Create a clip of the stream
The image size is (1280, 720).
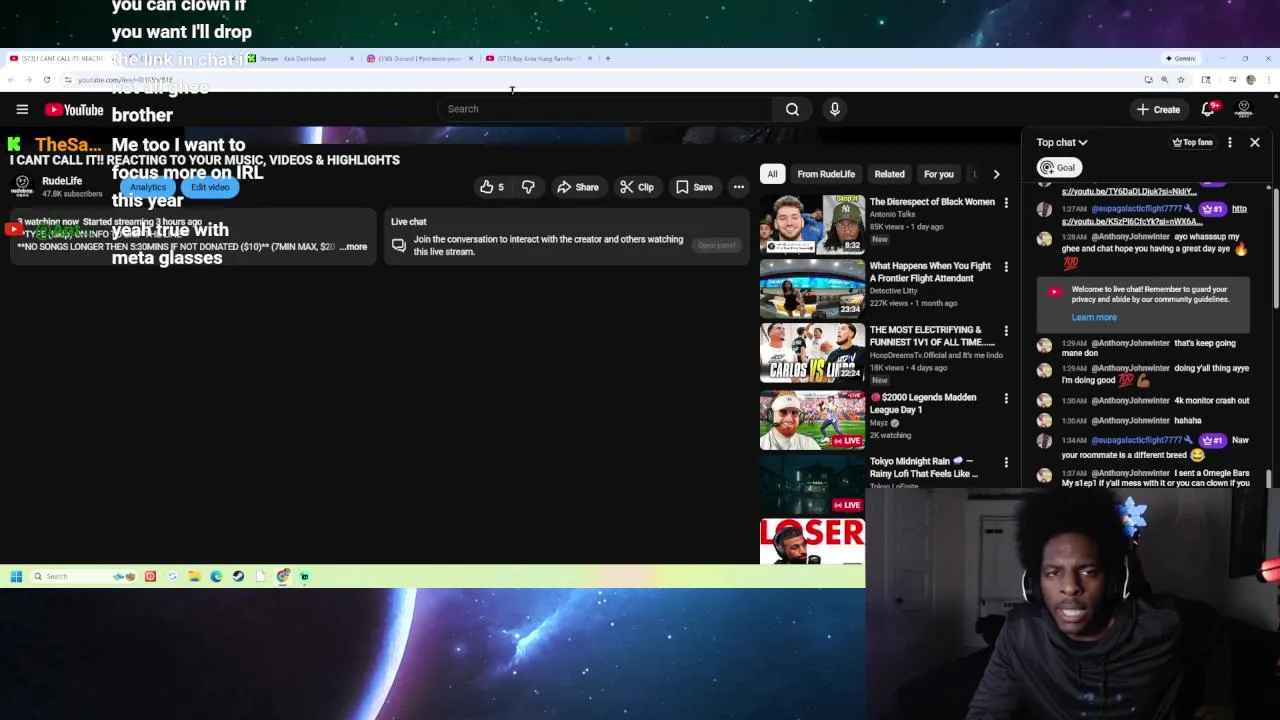pos(636,187)
